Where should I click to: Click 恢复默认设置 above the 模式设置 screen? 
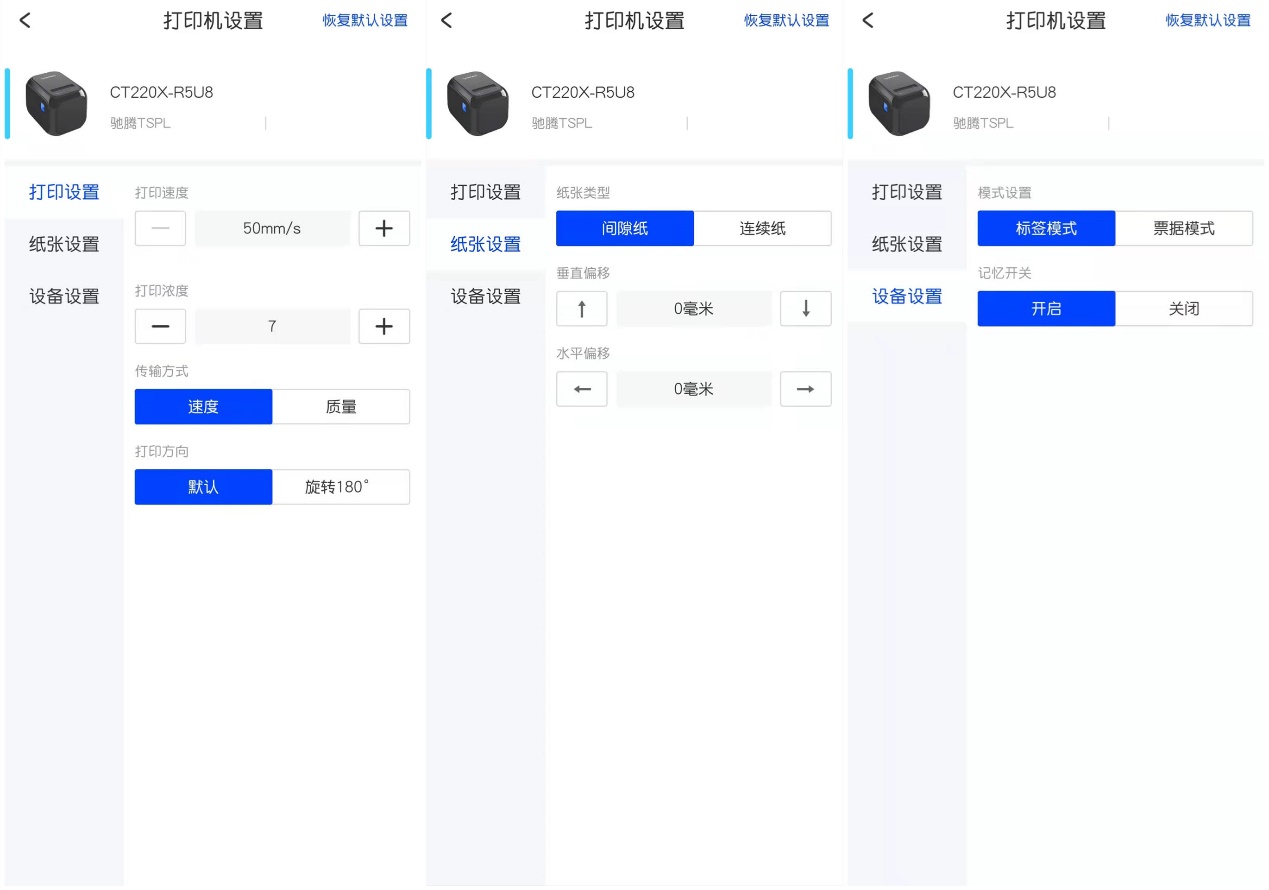pos(1208,20)
